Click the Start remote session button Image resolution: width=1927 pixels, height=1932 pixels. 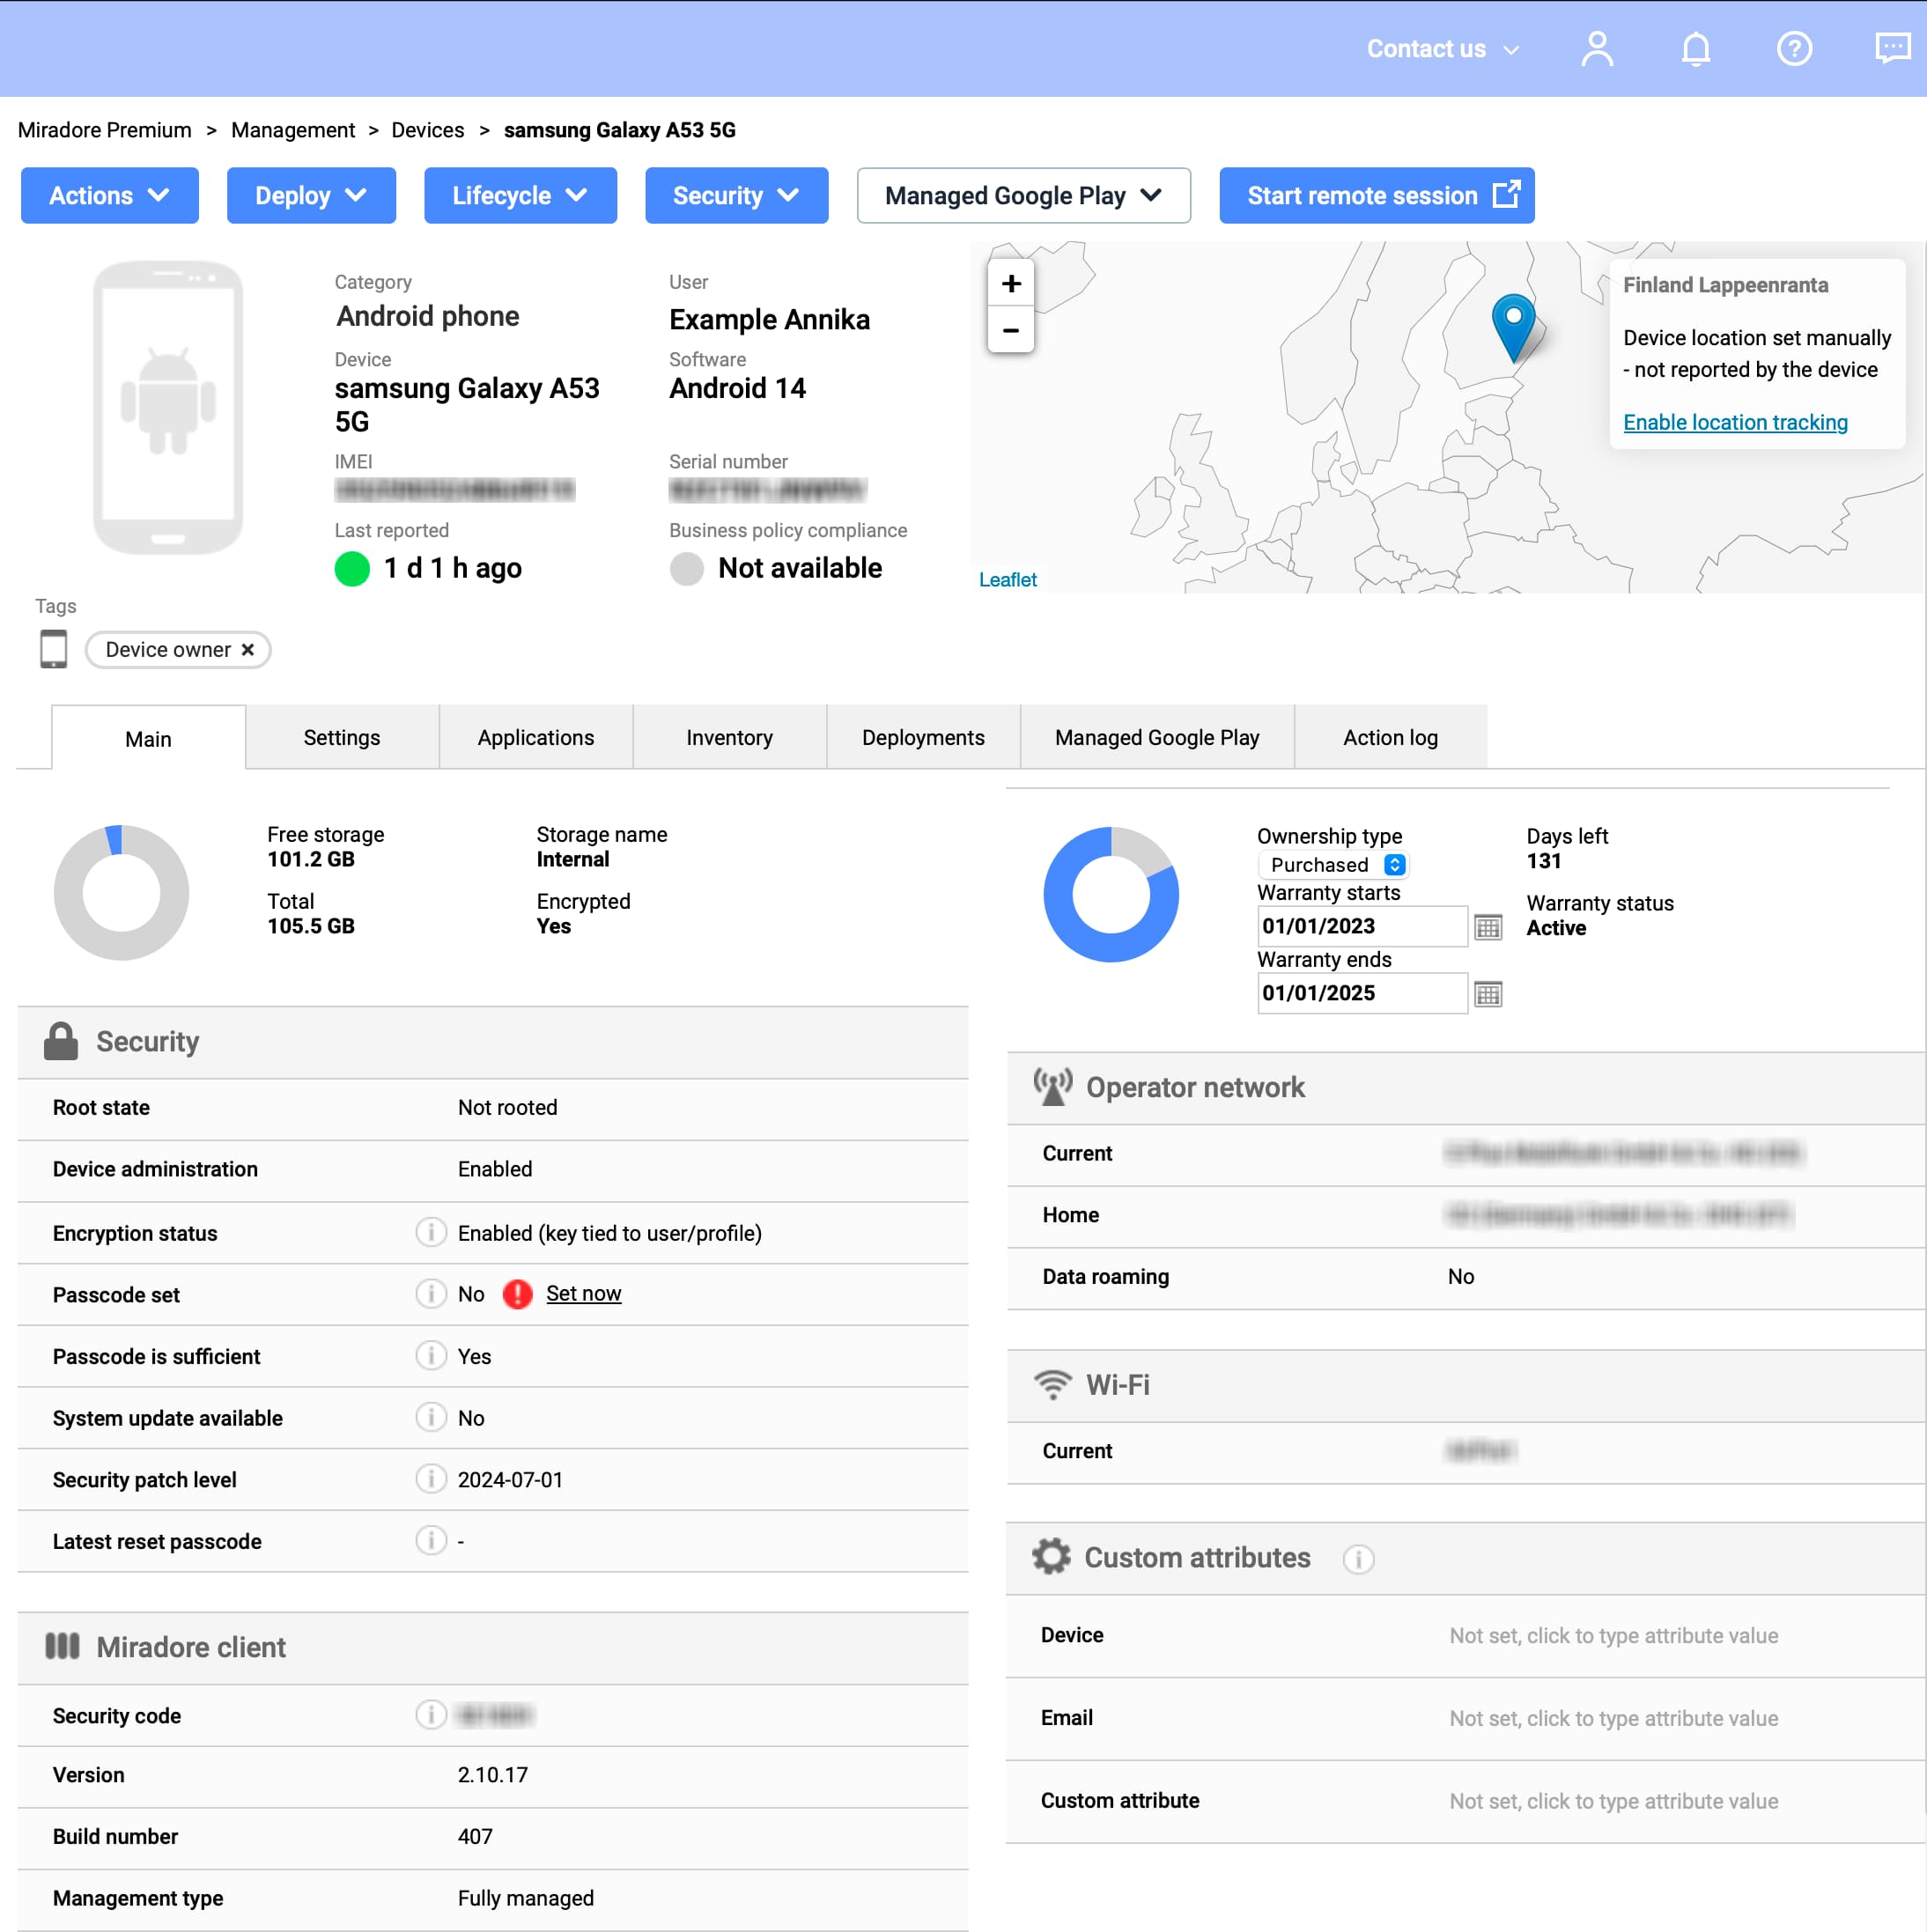[x=1375, y=196]
